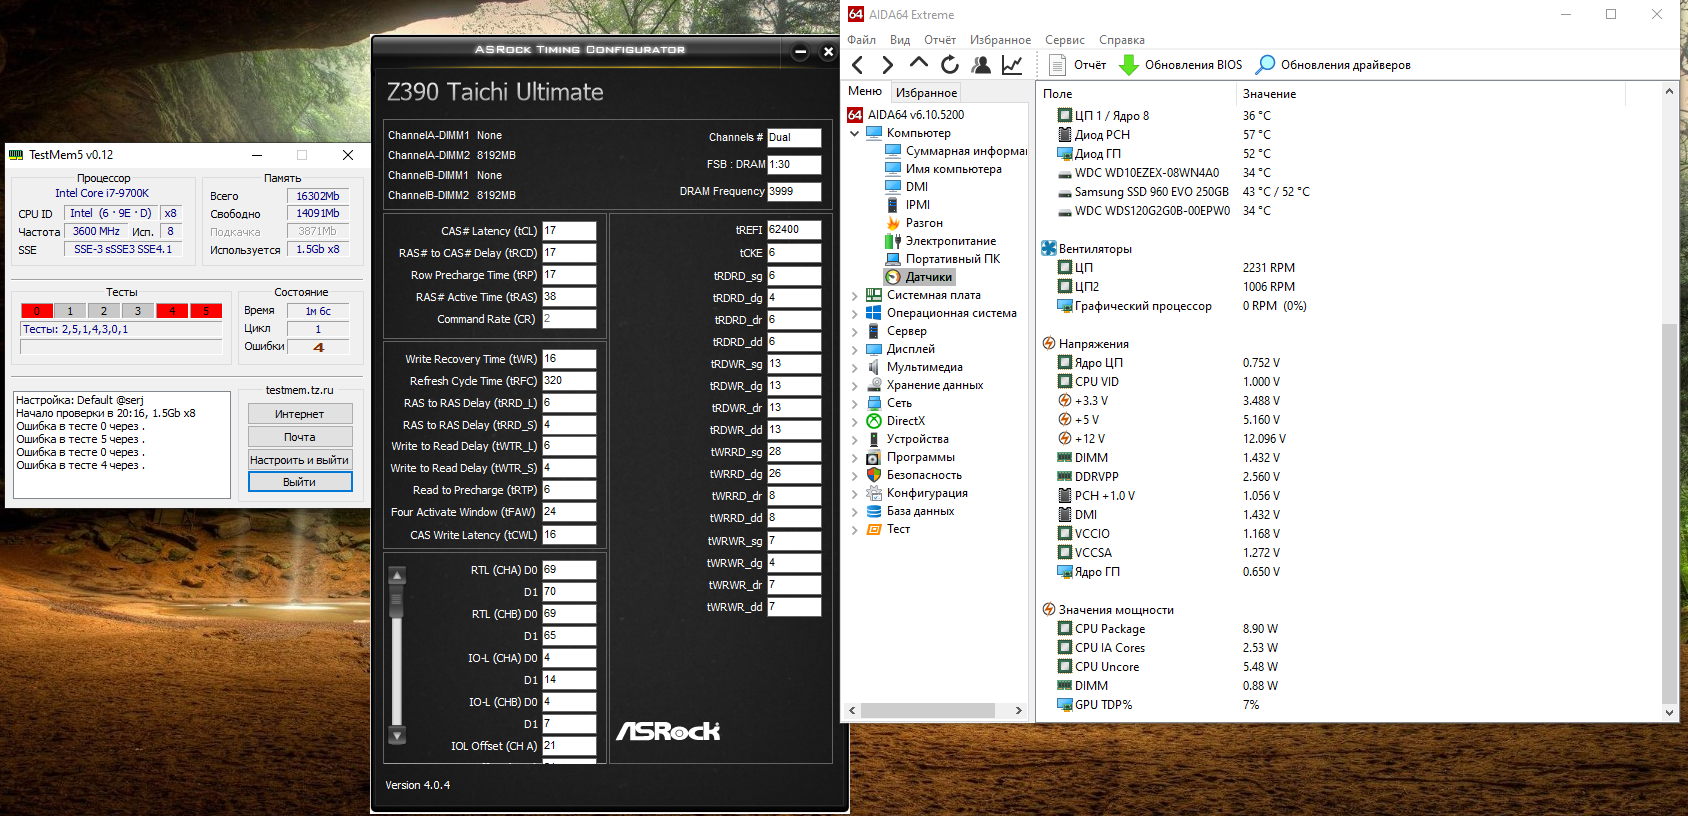Expand the Сервер node
Viewport: 1688px width, 816px height.
point(855,331)
